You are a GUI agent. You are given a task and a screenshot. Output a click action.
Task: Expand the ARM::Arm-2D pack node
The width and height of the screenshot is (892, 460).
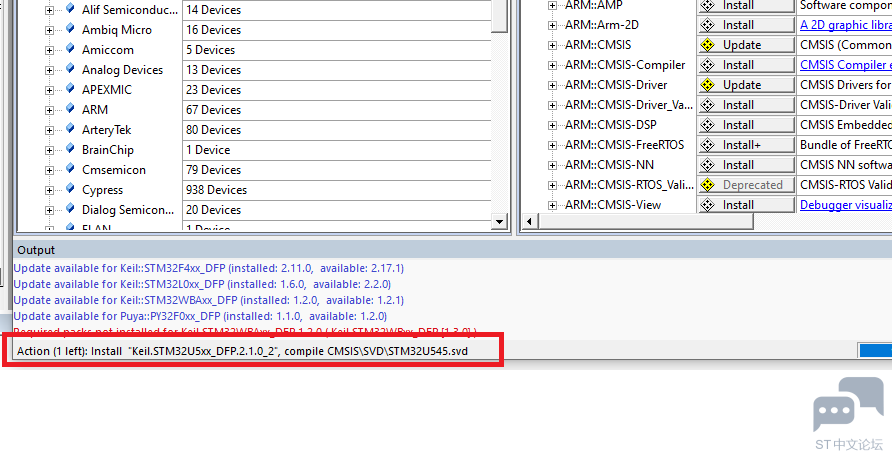(552, 26)
